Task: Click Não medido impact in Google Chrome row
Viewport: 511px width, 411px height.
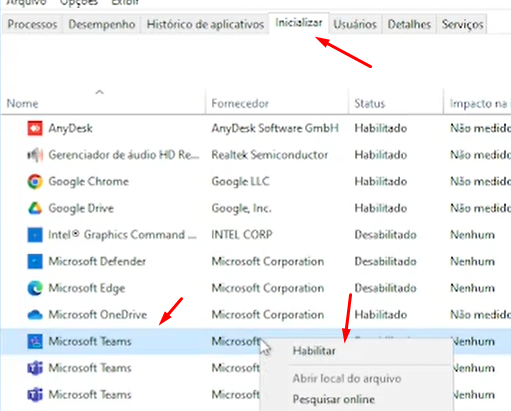Action: pyautogui.click(x=480, y=182)
